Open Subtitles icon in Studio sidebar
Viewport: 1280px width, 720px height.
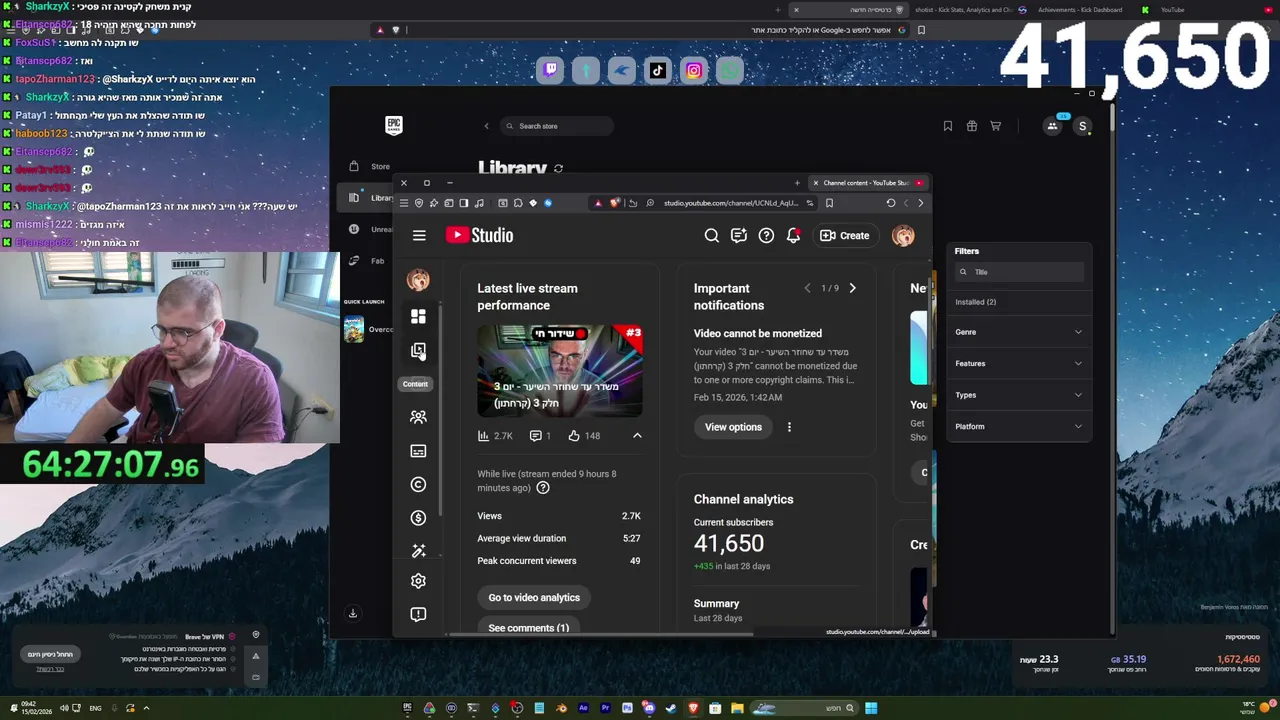pos(418,451)
